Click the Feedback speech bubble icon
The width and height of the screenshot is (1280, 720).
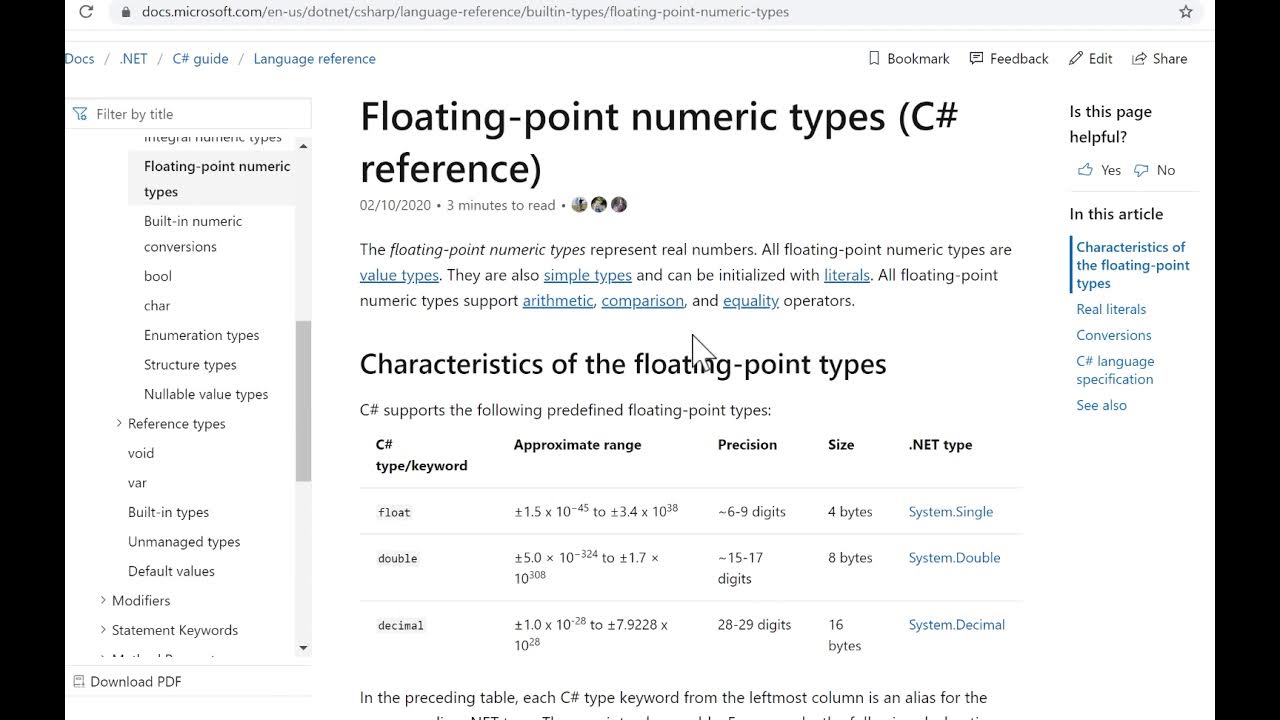click(976, 58)
